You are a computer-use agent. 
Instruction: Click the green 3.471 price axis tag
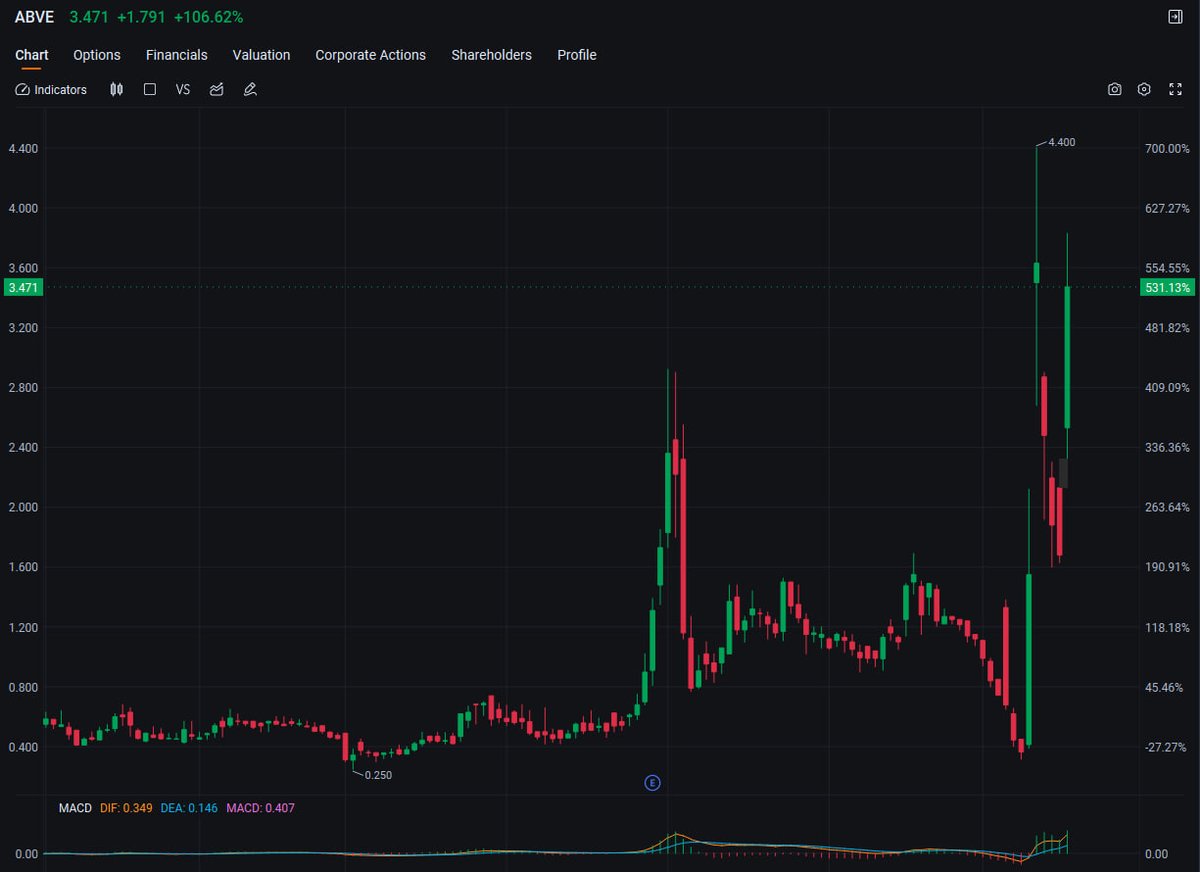(x=23, y=288)
